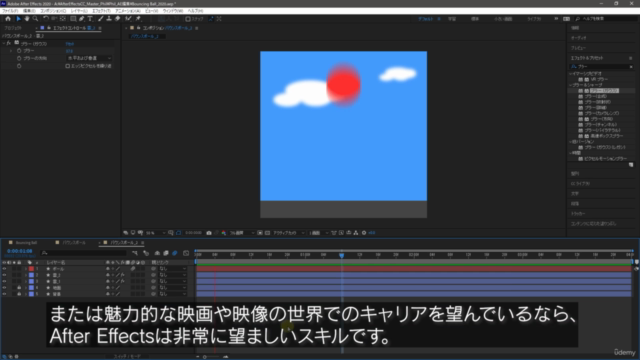This screenshot has width=640, height=360.
Task: Select the Selection arrow tool
Action: [x=18, y=19]
